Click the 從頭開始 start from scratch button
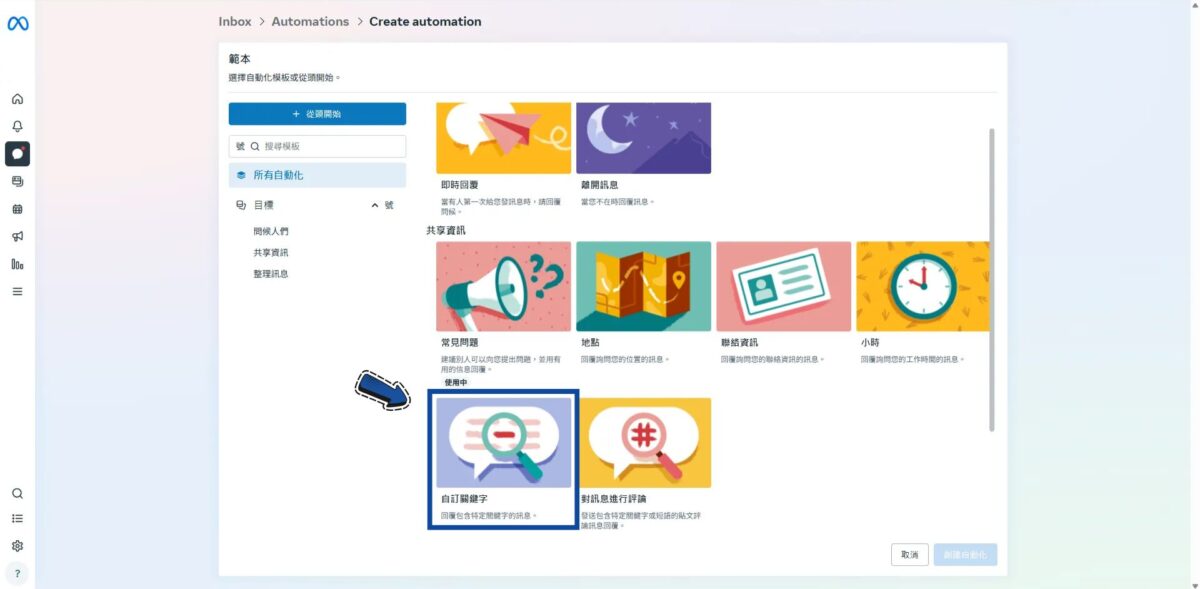Image resolution: width=1200 pixels, height=589 pixels. pos(317,114)
